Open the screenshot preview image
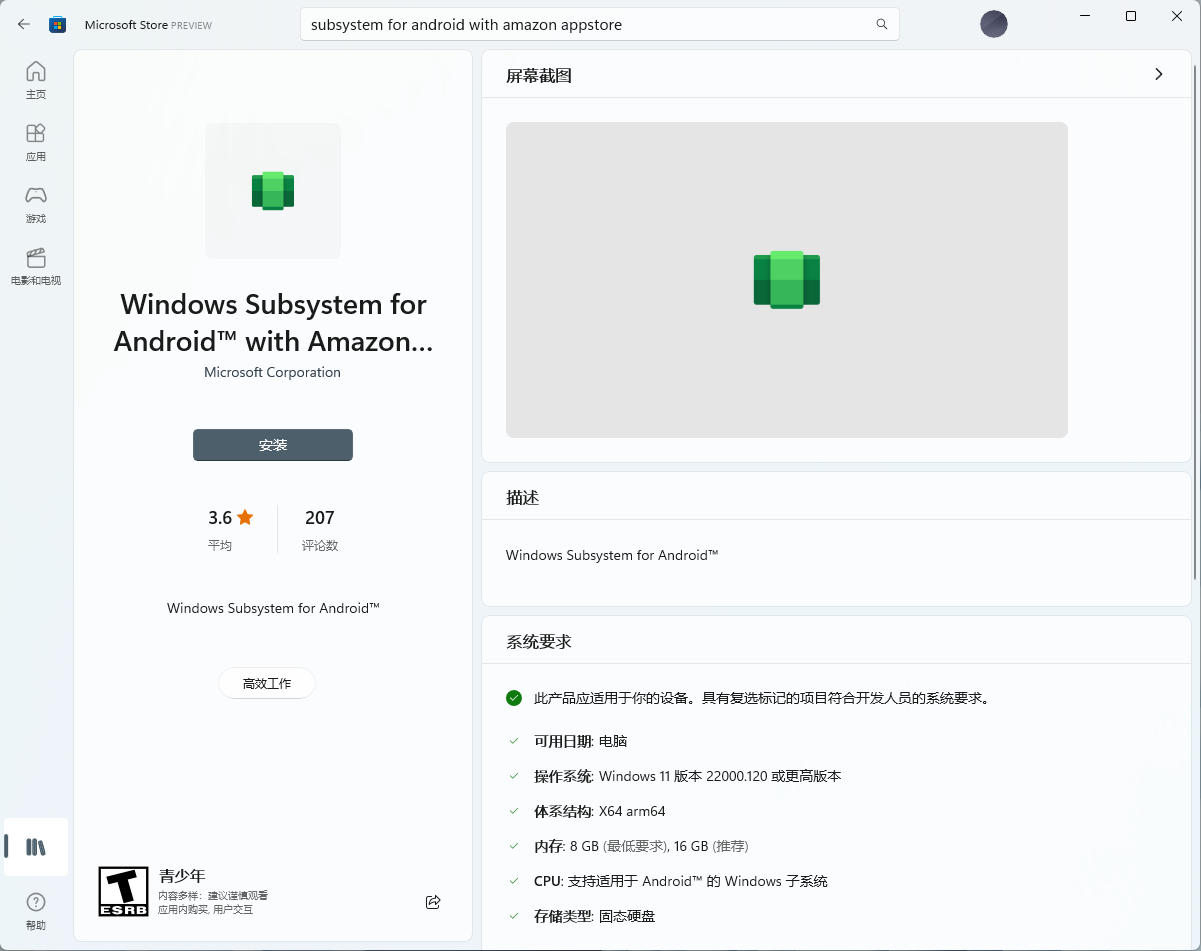 click(786, 279)
